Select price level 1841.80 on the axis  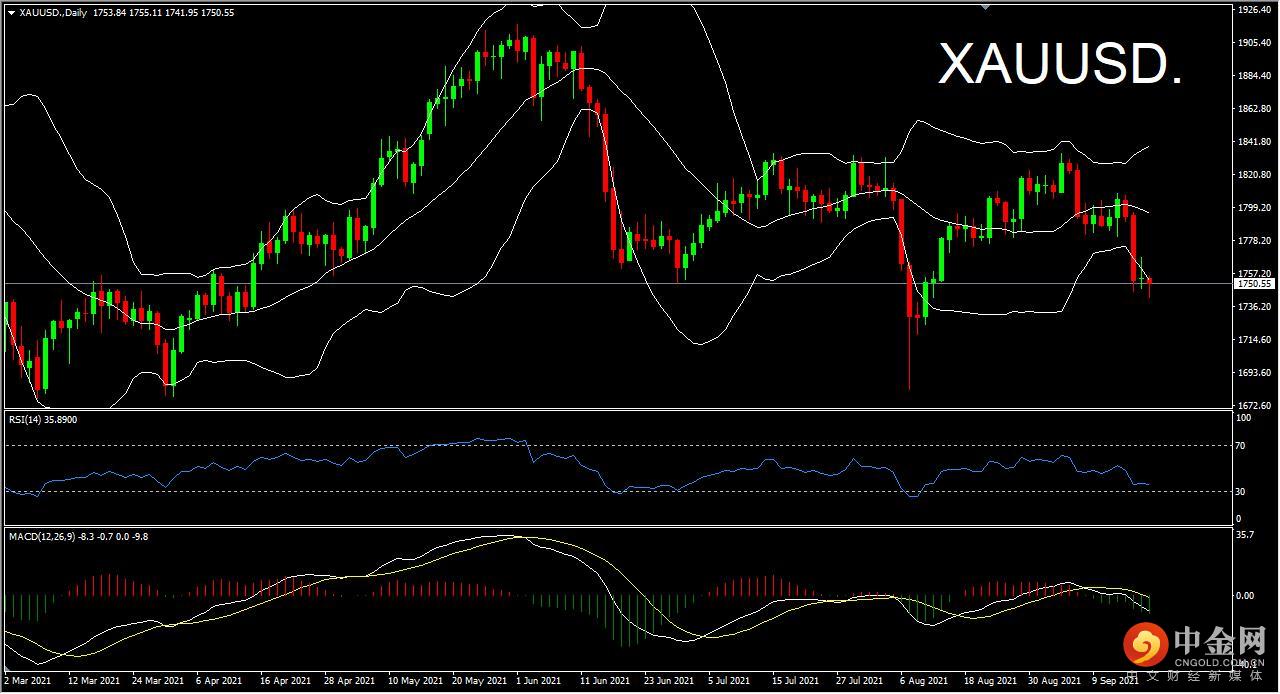click(x=1253, y=142)
